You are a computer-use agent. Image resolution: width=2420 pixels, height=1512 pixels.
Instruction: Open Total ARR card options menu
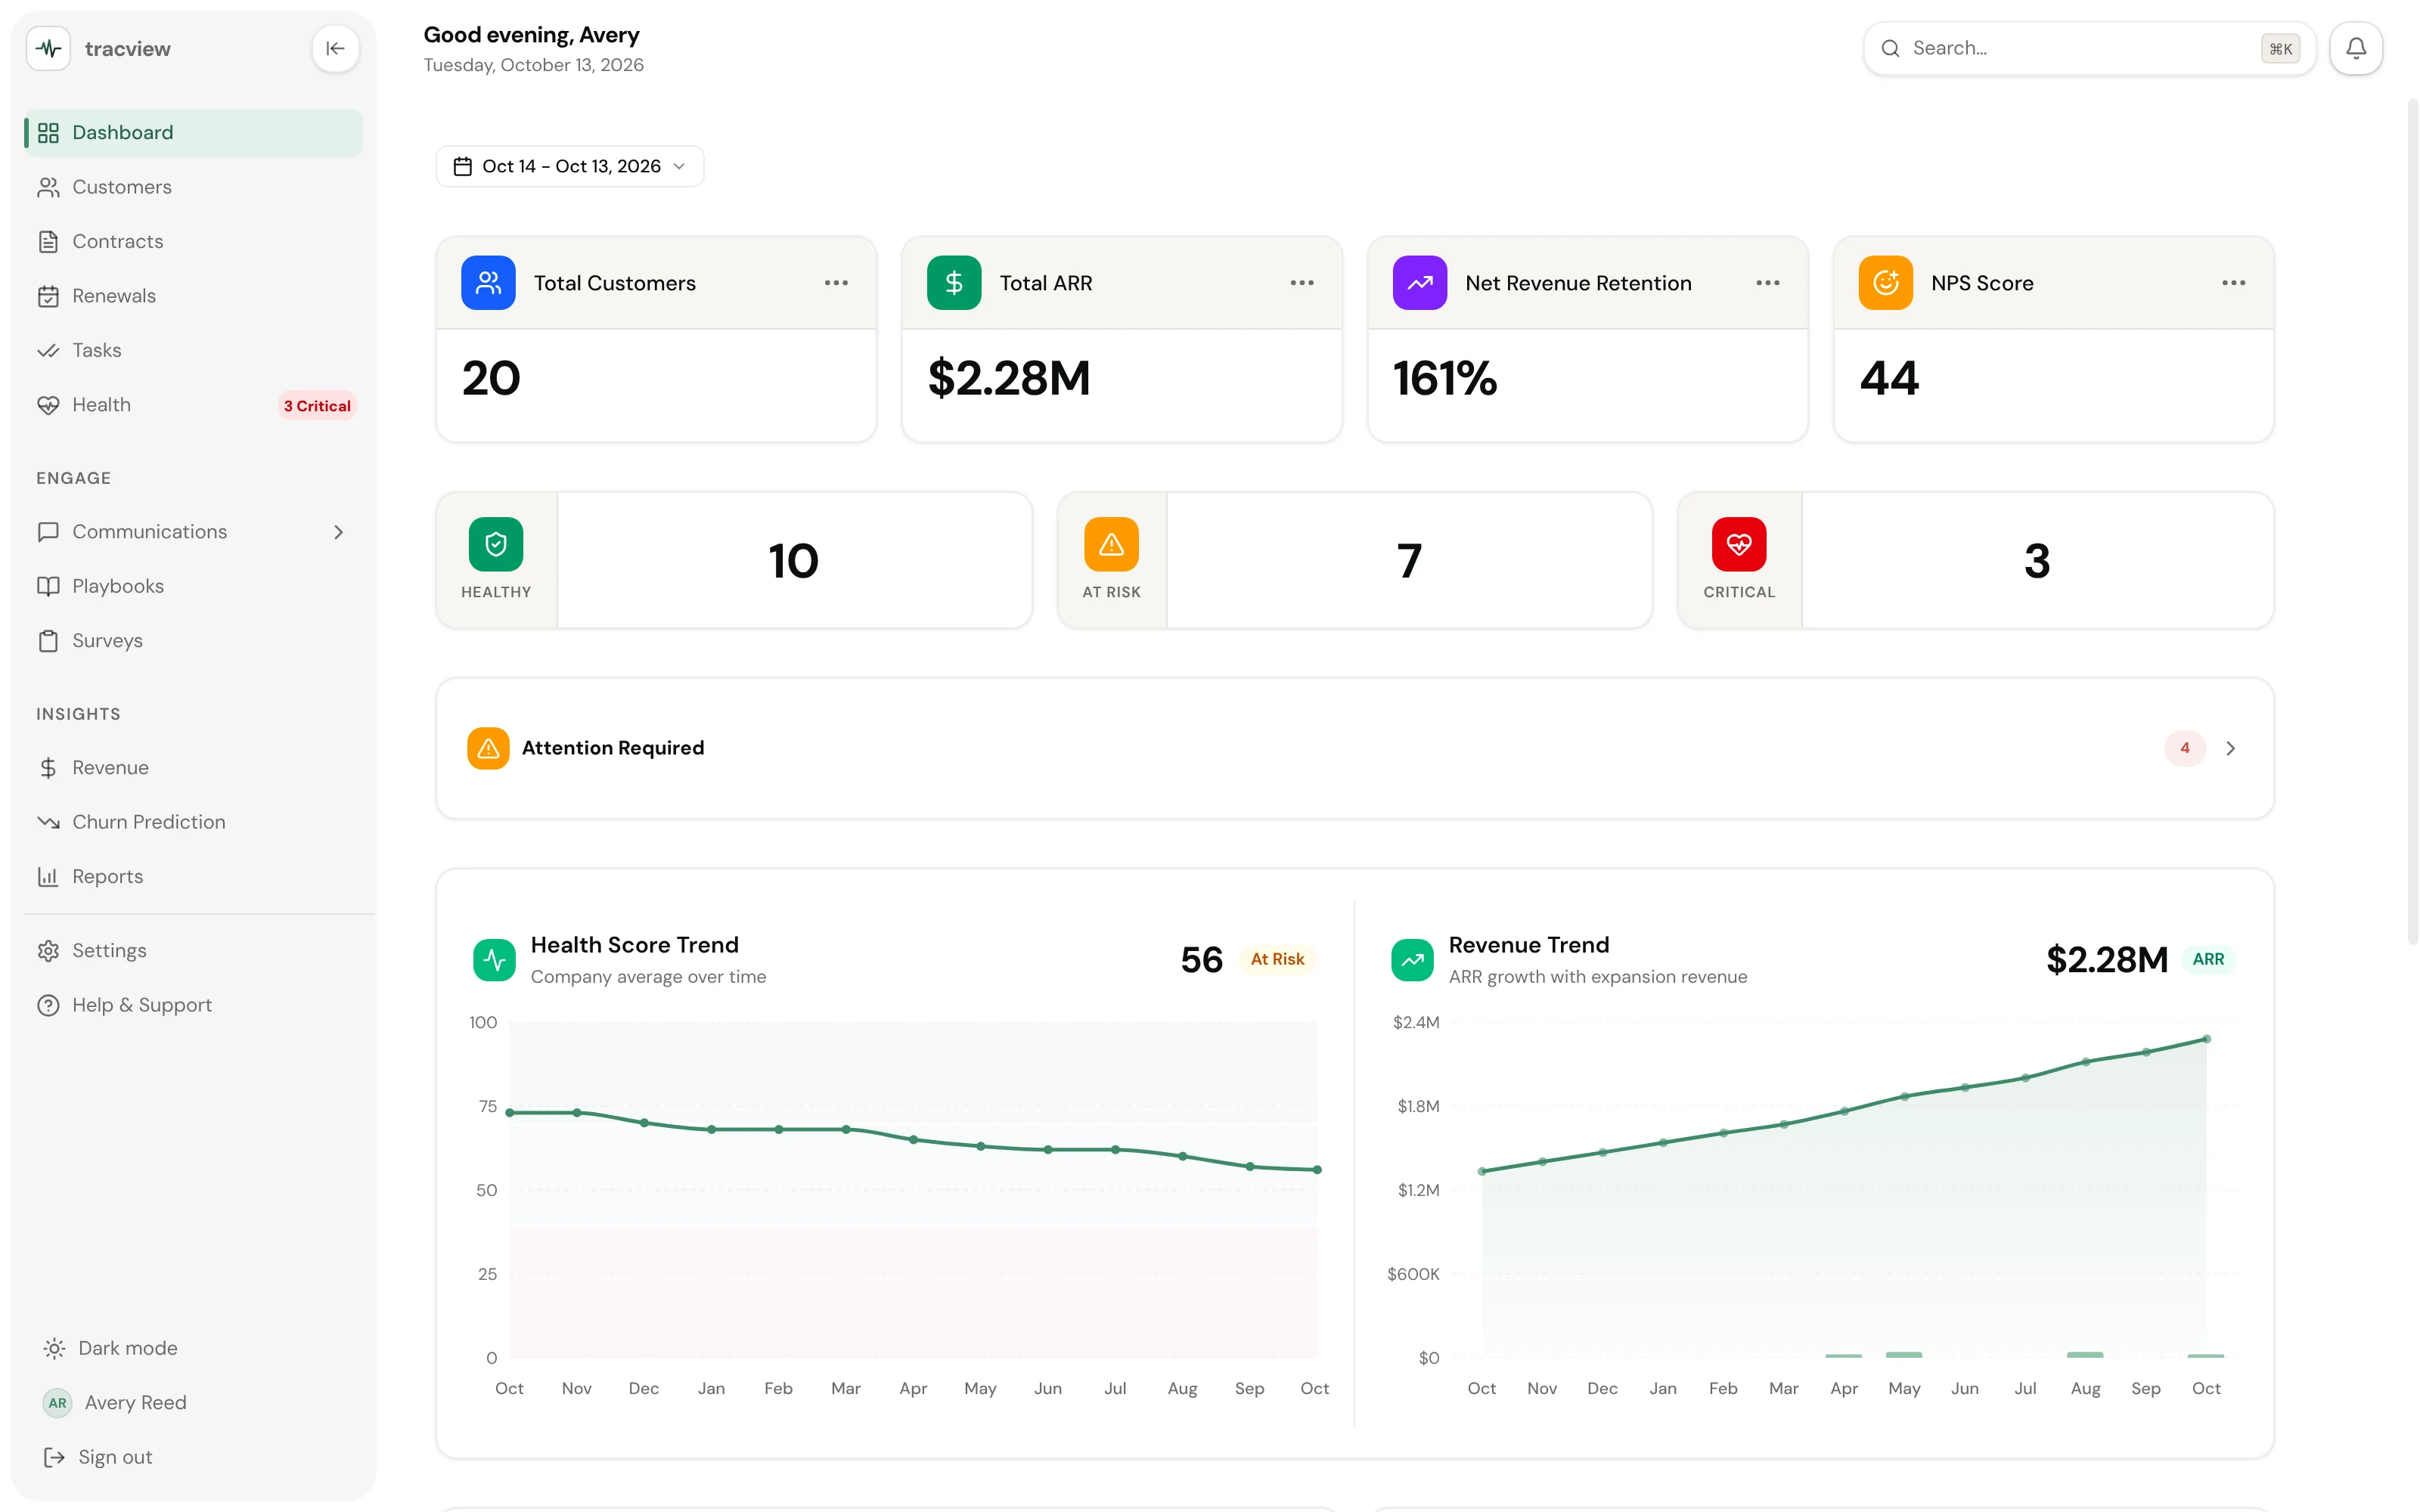[x=1302, y=283]
